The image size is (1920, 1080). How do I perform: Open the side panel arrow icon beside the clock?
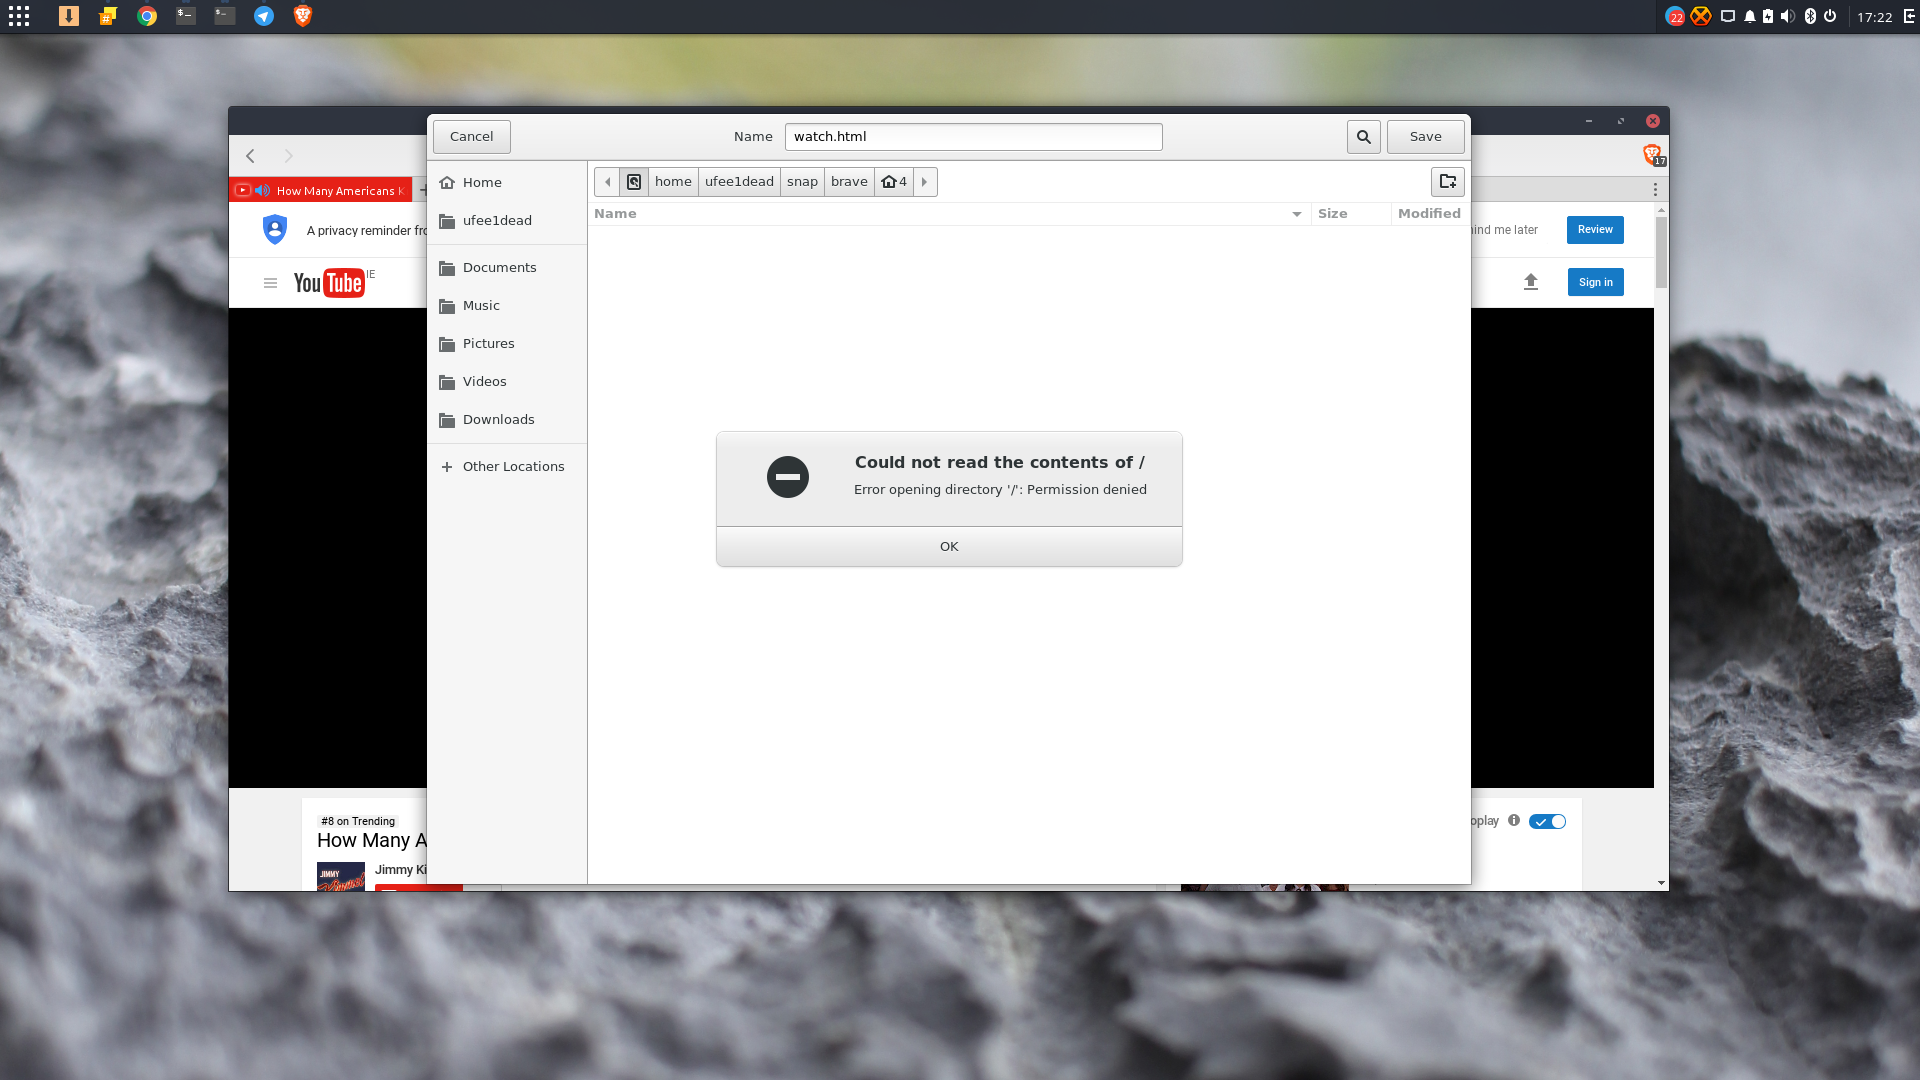pyautogui.click(x=1909, y=16)
